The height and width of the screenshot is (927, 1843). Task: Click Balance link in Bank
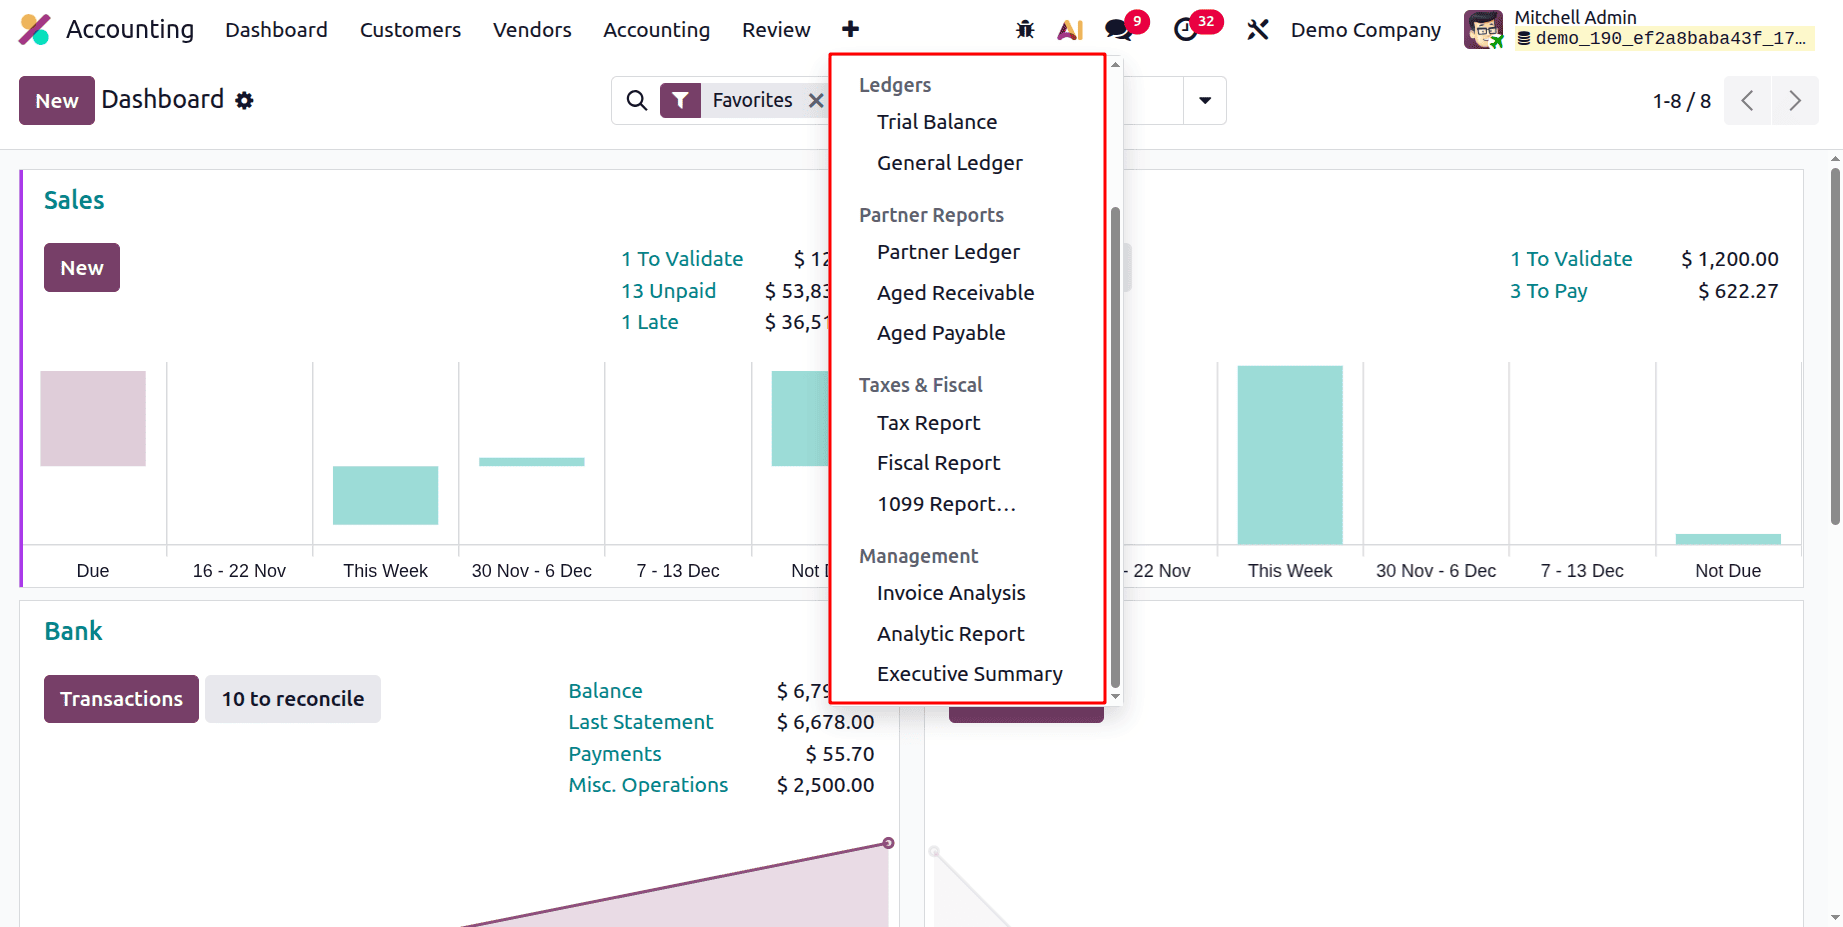(605, 691)
